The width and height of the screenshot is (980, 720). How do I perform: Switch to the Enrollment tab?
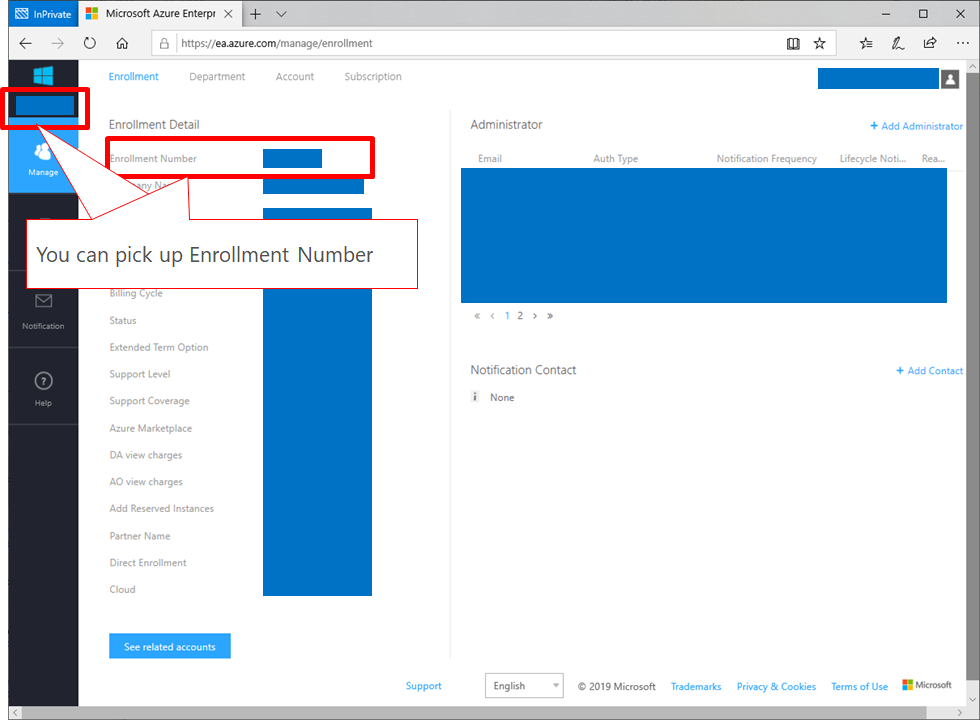[133, 76]
